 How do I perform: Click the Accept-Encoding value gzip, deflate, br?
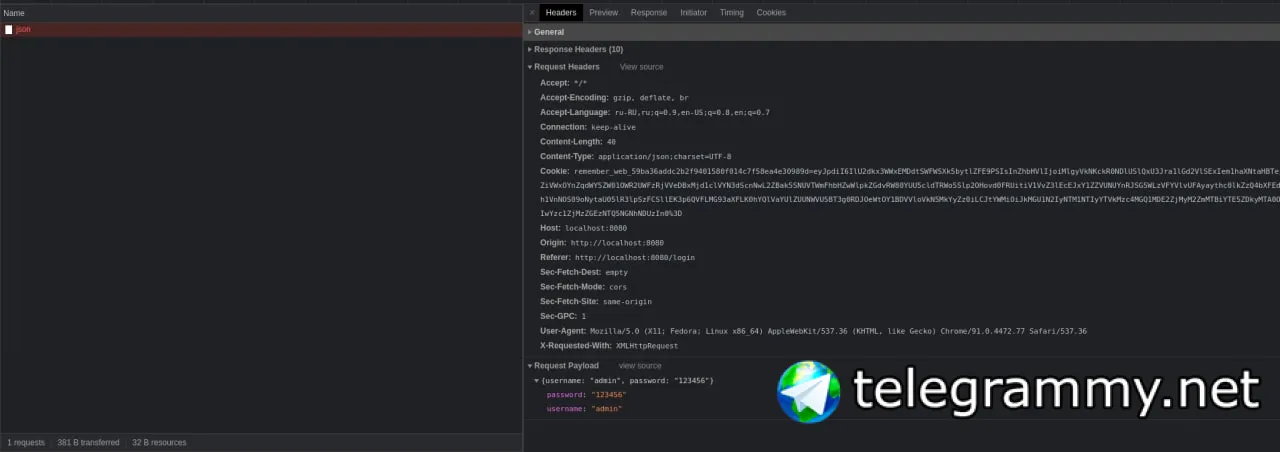tap(651, 98)
